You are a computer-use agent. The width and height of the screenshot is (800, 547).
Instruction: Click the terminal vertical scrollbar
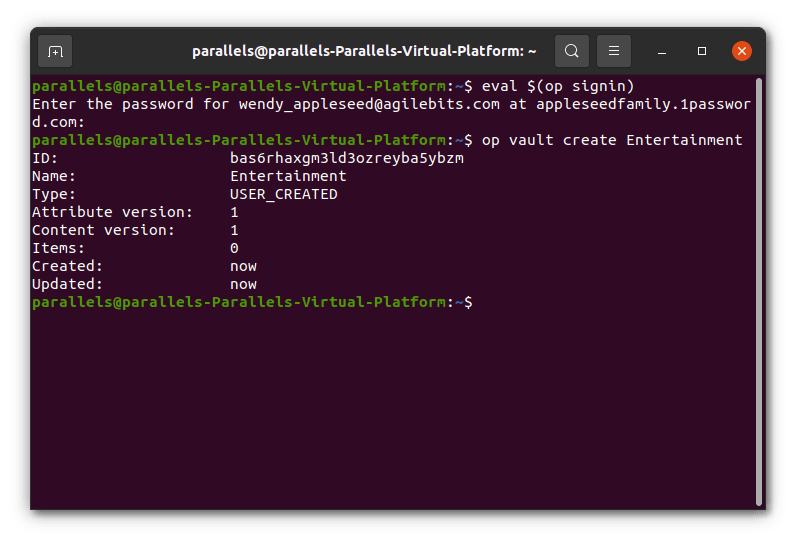(x=759, y=291)
